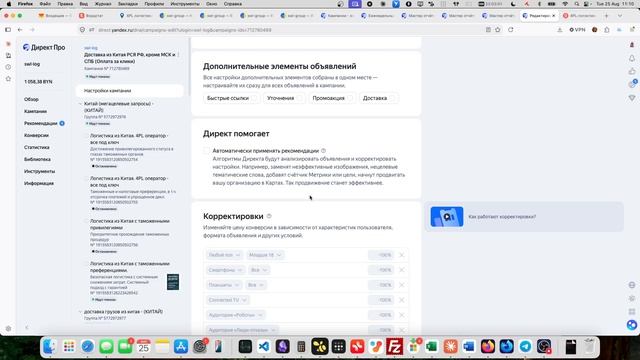Screen dimensions: 640x360
Task: Open the Аудитория «Роботы» dropdown
Action: pyautogui.click(x=235, y=315)
